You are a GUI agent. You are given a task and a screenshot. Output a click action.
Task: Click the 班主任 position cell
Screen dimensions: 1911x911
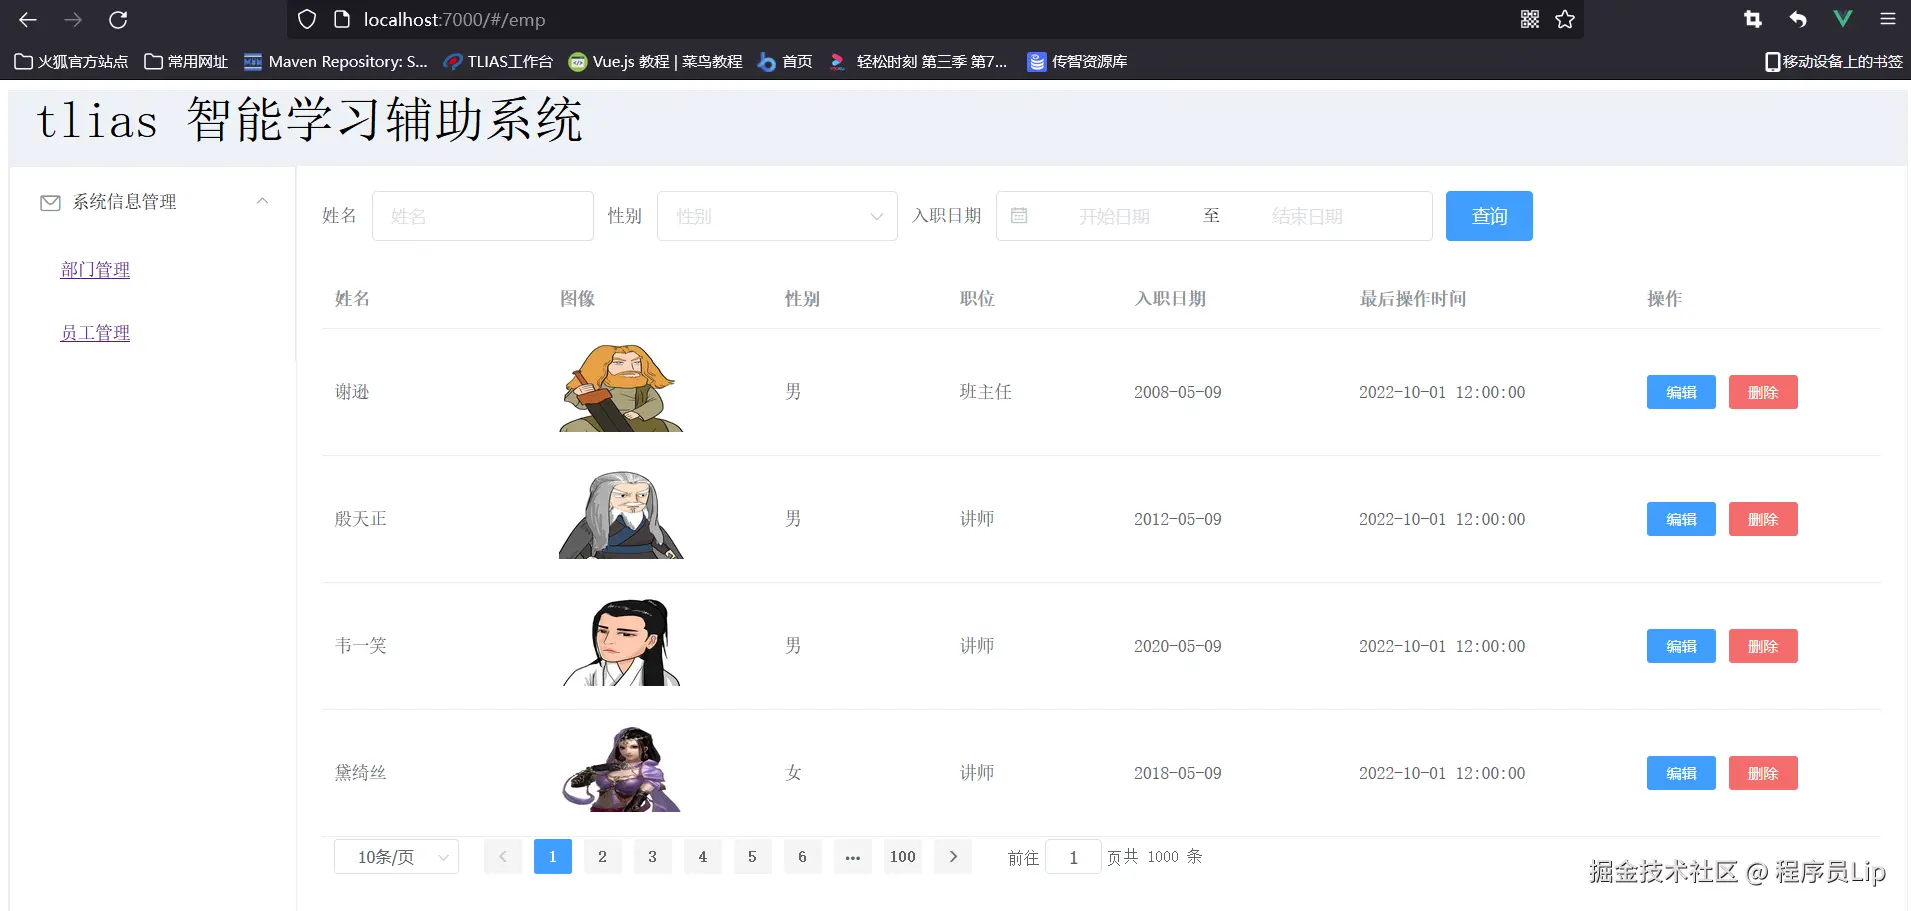tap(986, 392)
